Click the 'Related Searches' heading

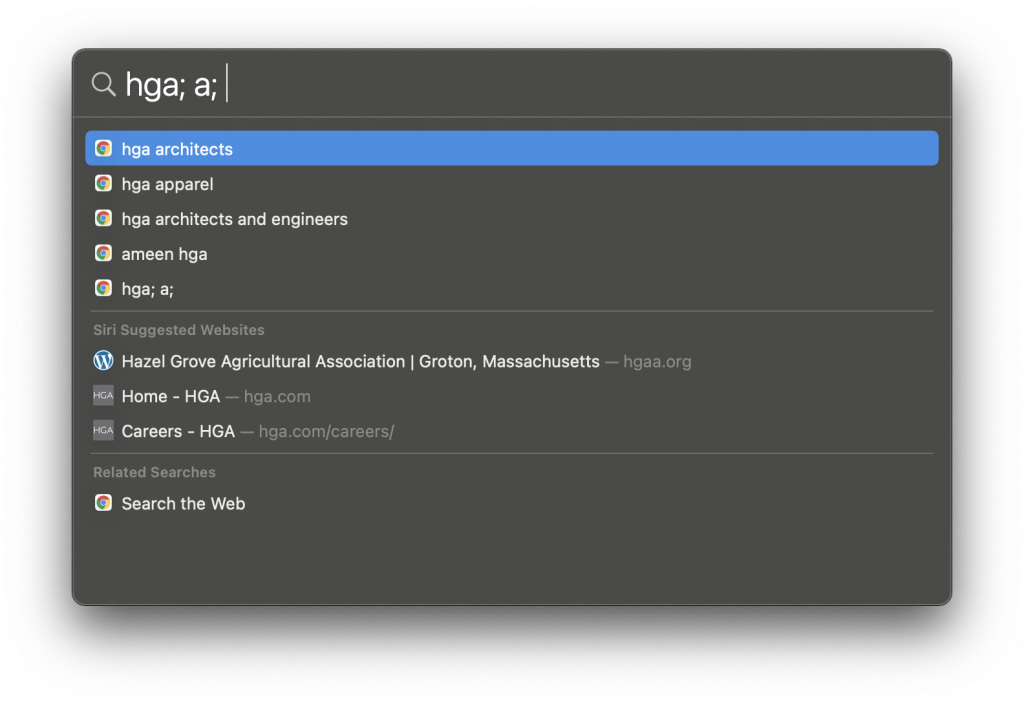154,472
